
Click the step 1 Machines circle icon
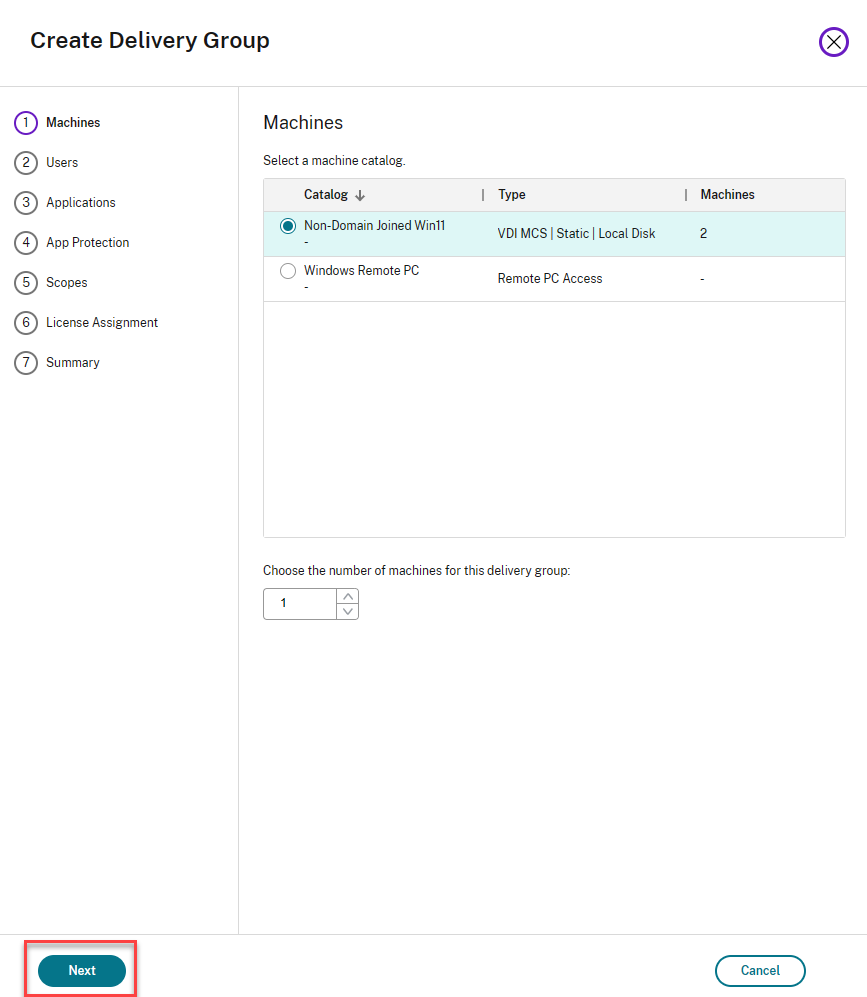click(25, 123)
